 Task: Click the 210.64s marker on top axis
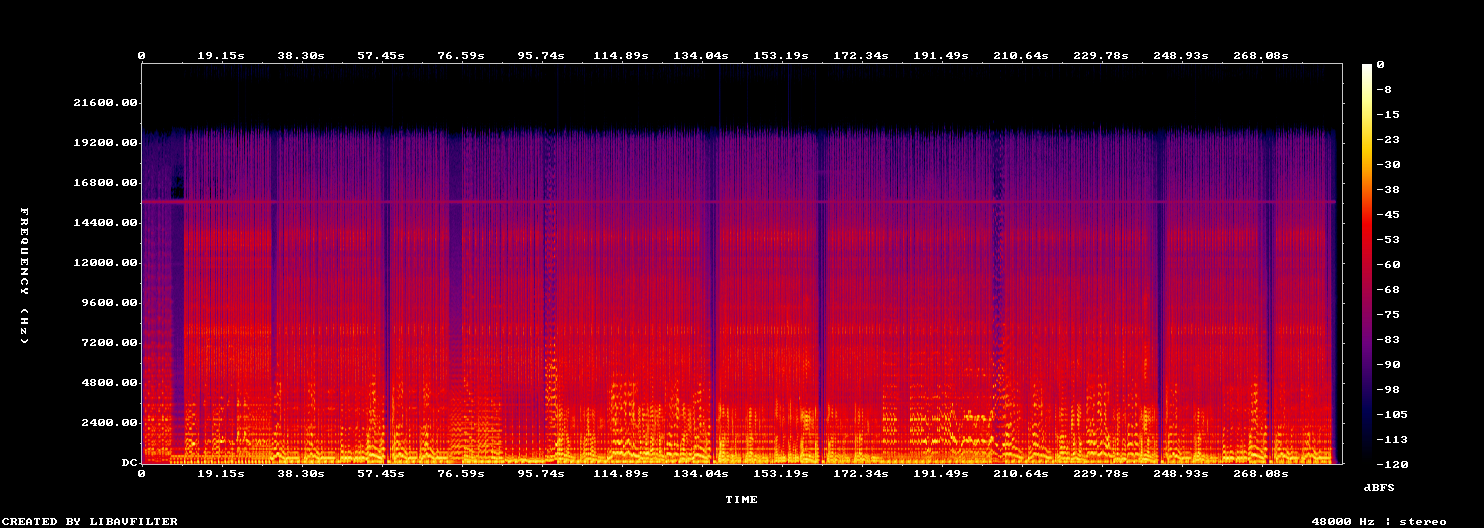1020,56
